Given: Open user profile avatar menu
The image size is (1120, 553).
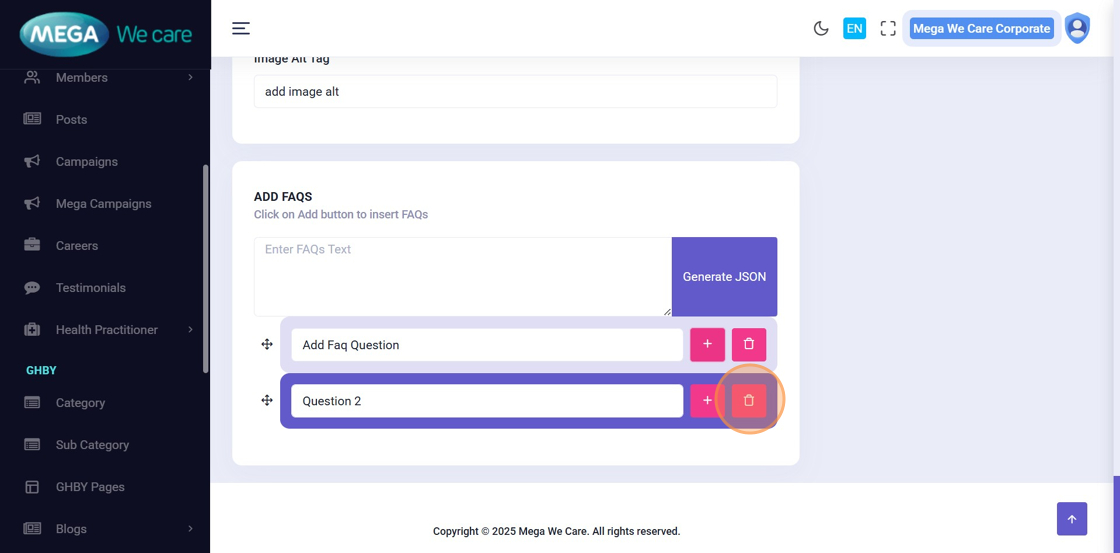Looking at the screenshot, I should [1077, 28].
